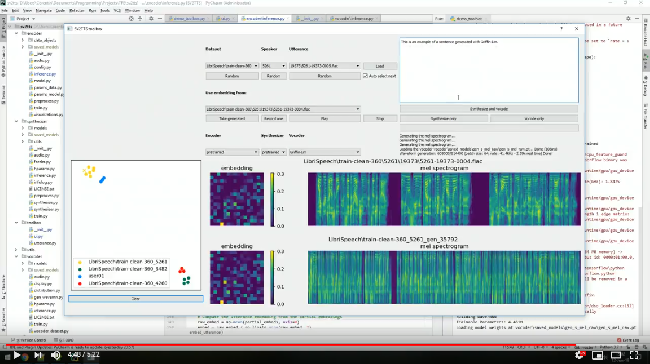The image size is (650, 364).
Task: Click the Synthesize only button
Action: 444,119
